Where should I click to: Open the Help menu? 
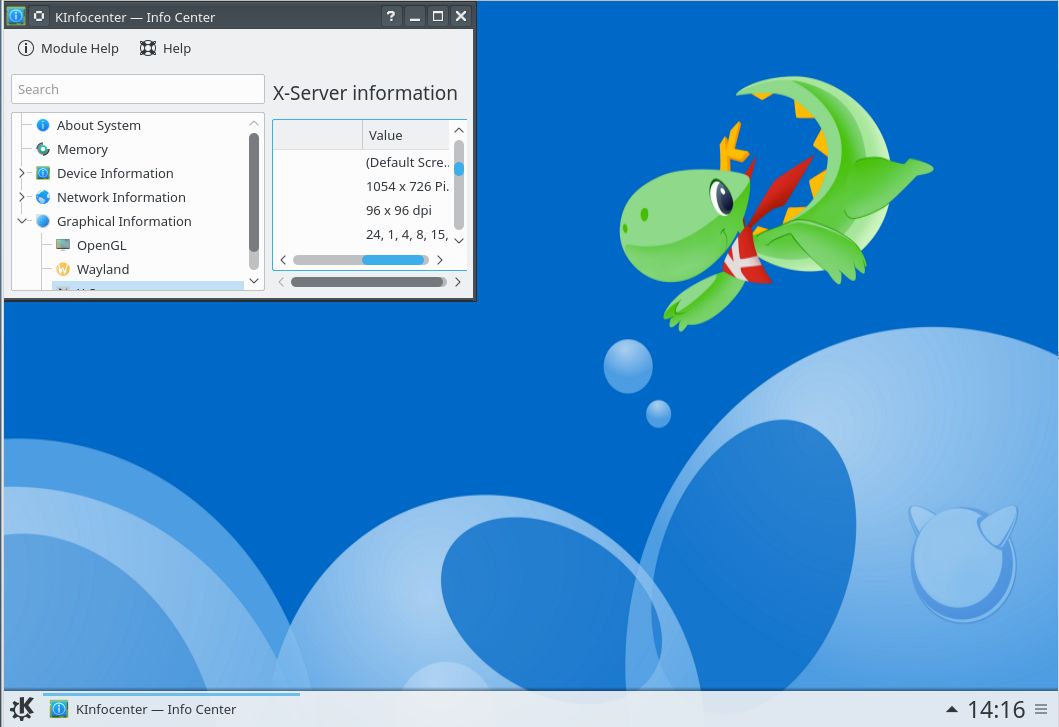point(166,48)
